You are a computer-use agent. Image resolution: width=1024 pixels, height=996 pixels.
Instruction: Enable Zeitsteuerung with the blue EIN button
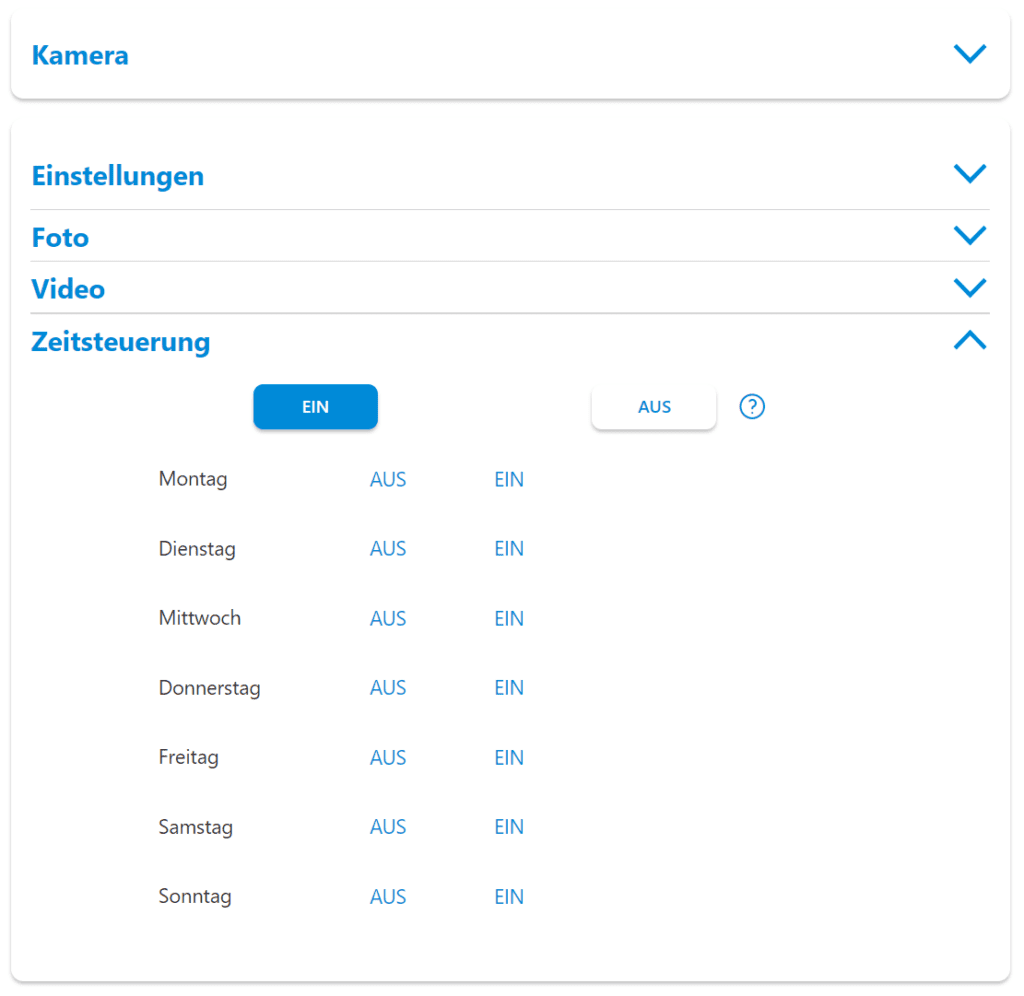315,407
